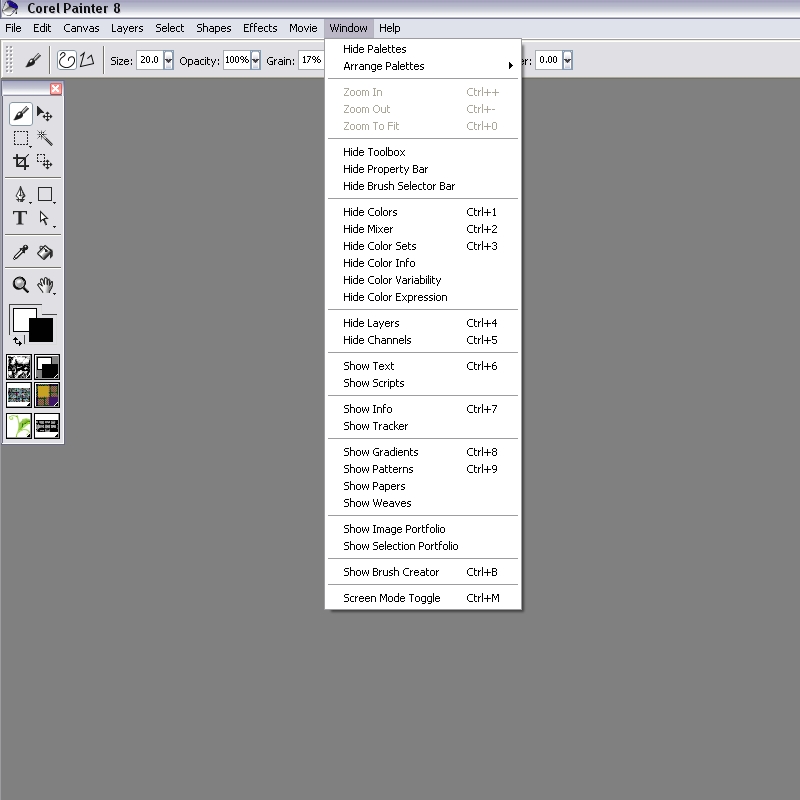Choose Hide Colors

(x=422, y=212)
